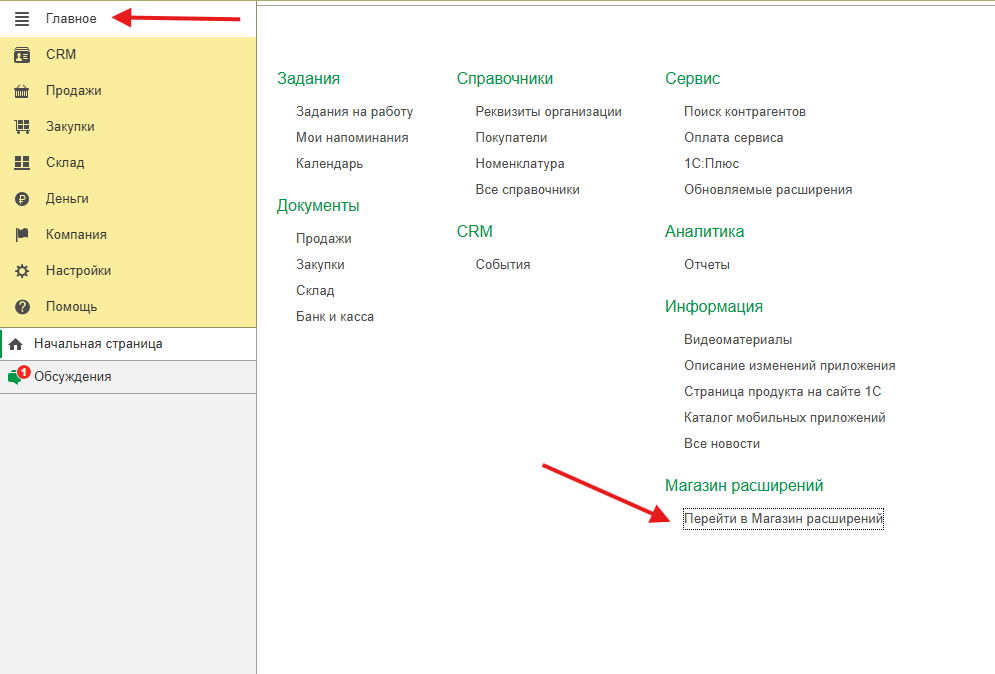Click the Закупки shopping cart icon
The image size is (995, 674).
pyautogui.click(x=22, y=127)
